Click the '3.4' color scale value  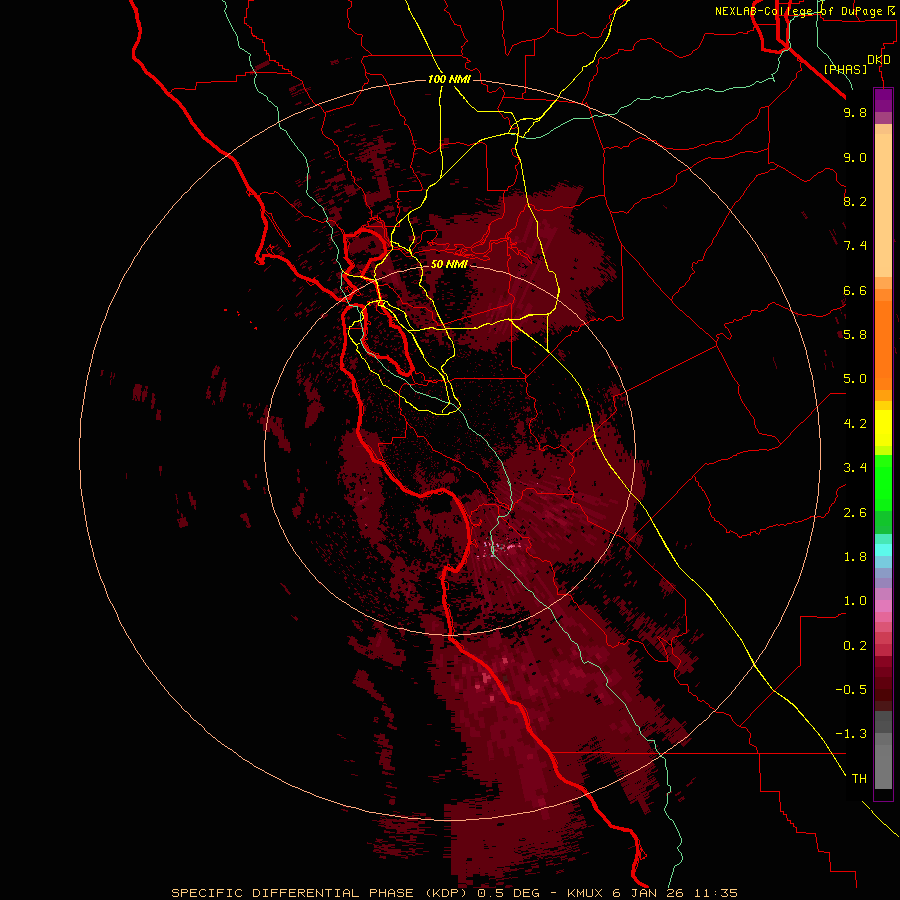click(855, 468)
